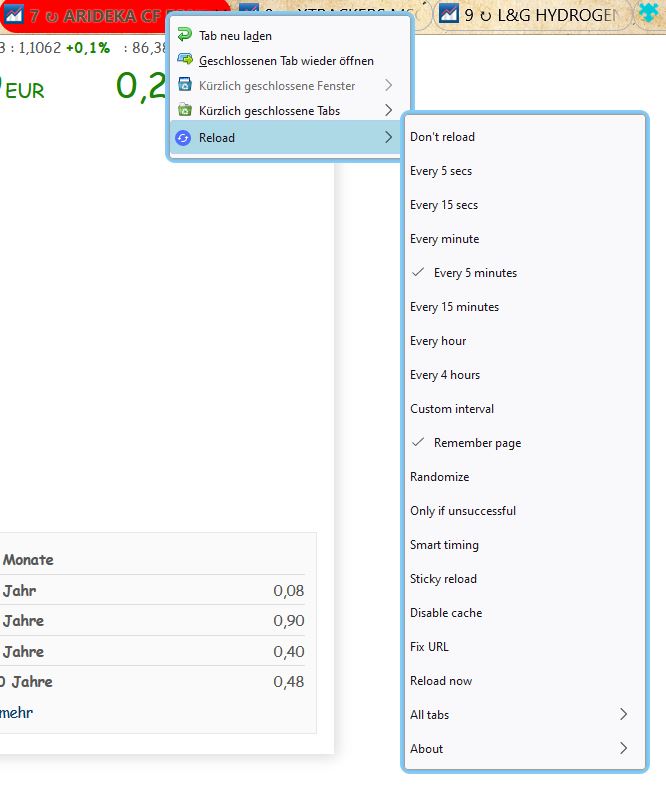Choose 'Don't reload' from the menu
The height and width of the screenshot is (794, 666).
(442, 137)
